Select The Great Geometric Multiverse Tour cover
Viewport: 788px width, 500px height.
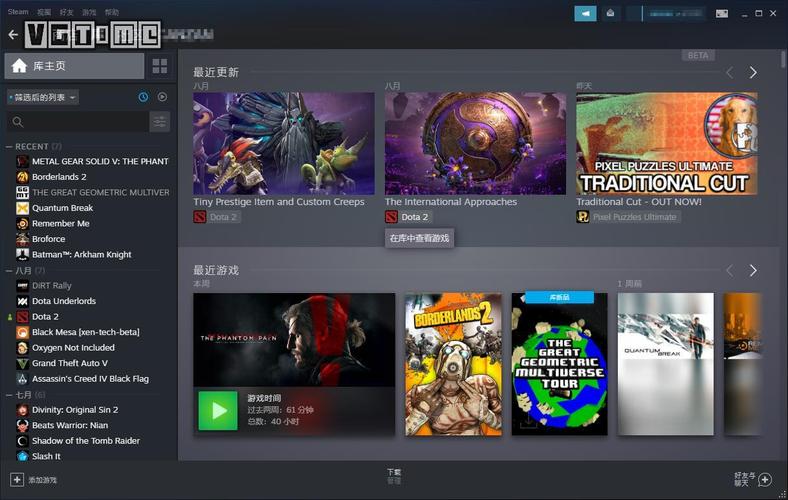559,364
